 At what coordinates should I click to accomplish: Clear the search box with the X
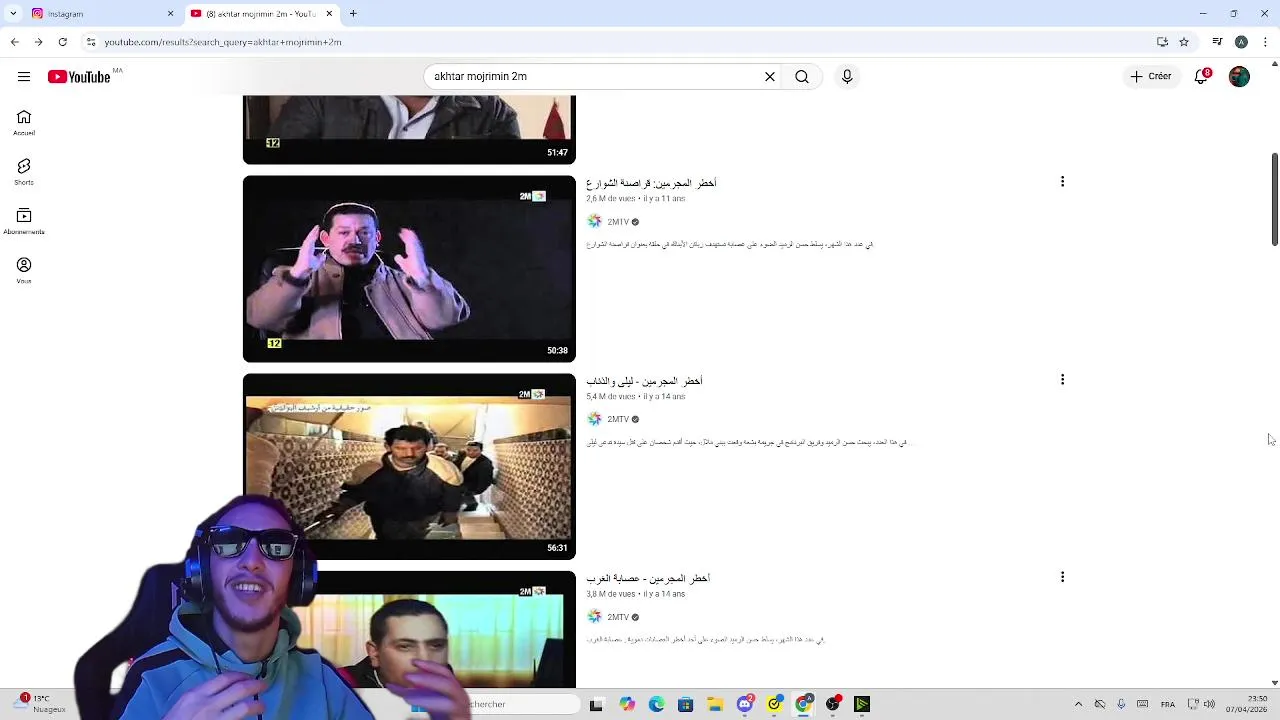[x=770, y=77]
